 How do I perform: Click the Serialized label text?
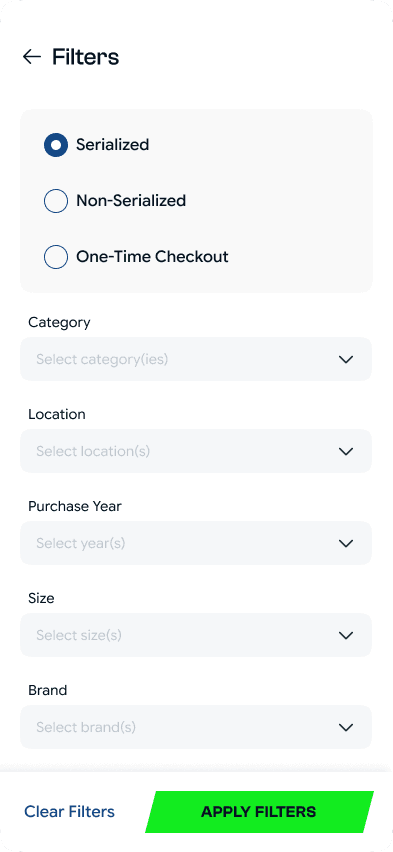(x=113, y=145)
